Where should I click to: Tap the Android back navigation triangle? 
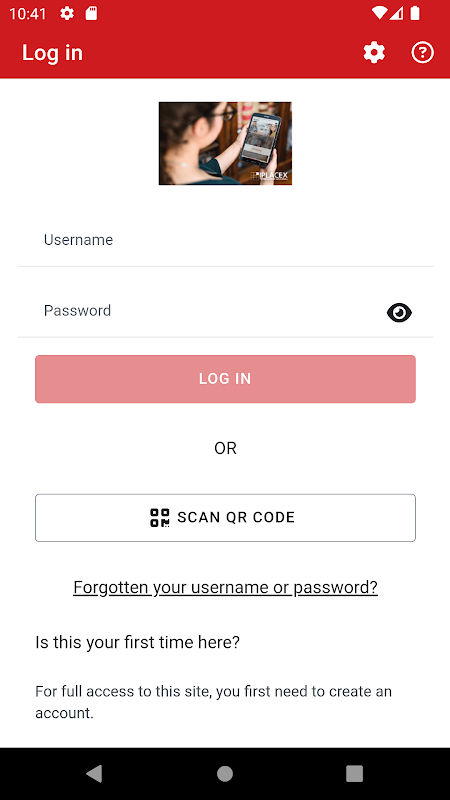tap(95, 773)
